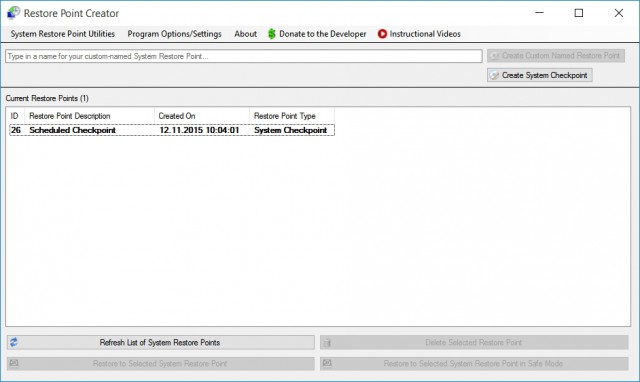Minimize the Restore Point Creator window
Viewport: 640px width, 382px height.
539,13
